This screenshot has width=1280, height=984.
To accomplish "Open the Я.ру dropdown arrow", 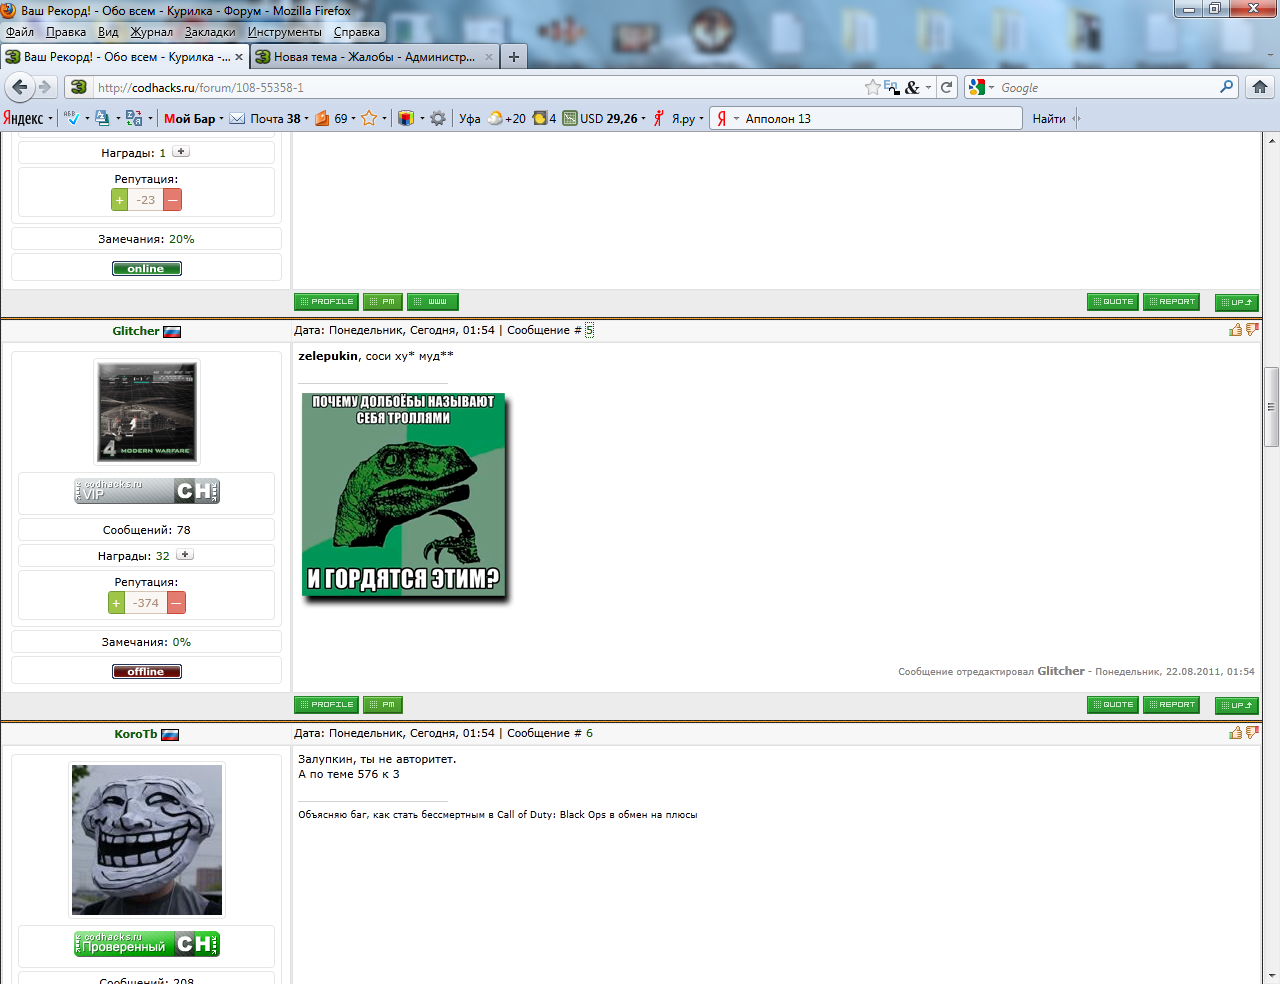I will click(701, 118).
